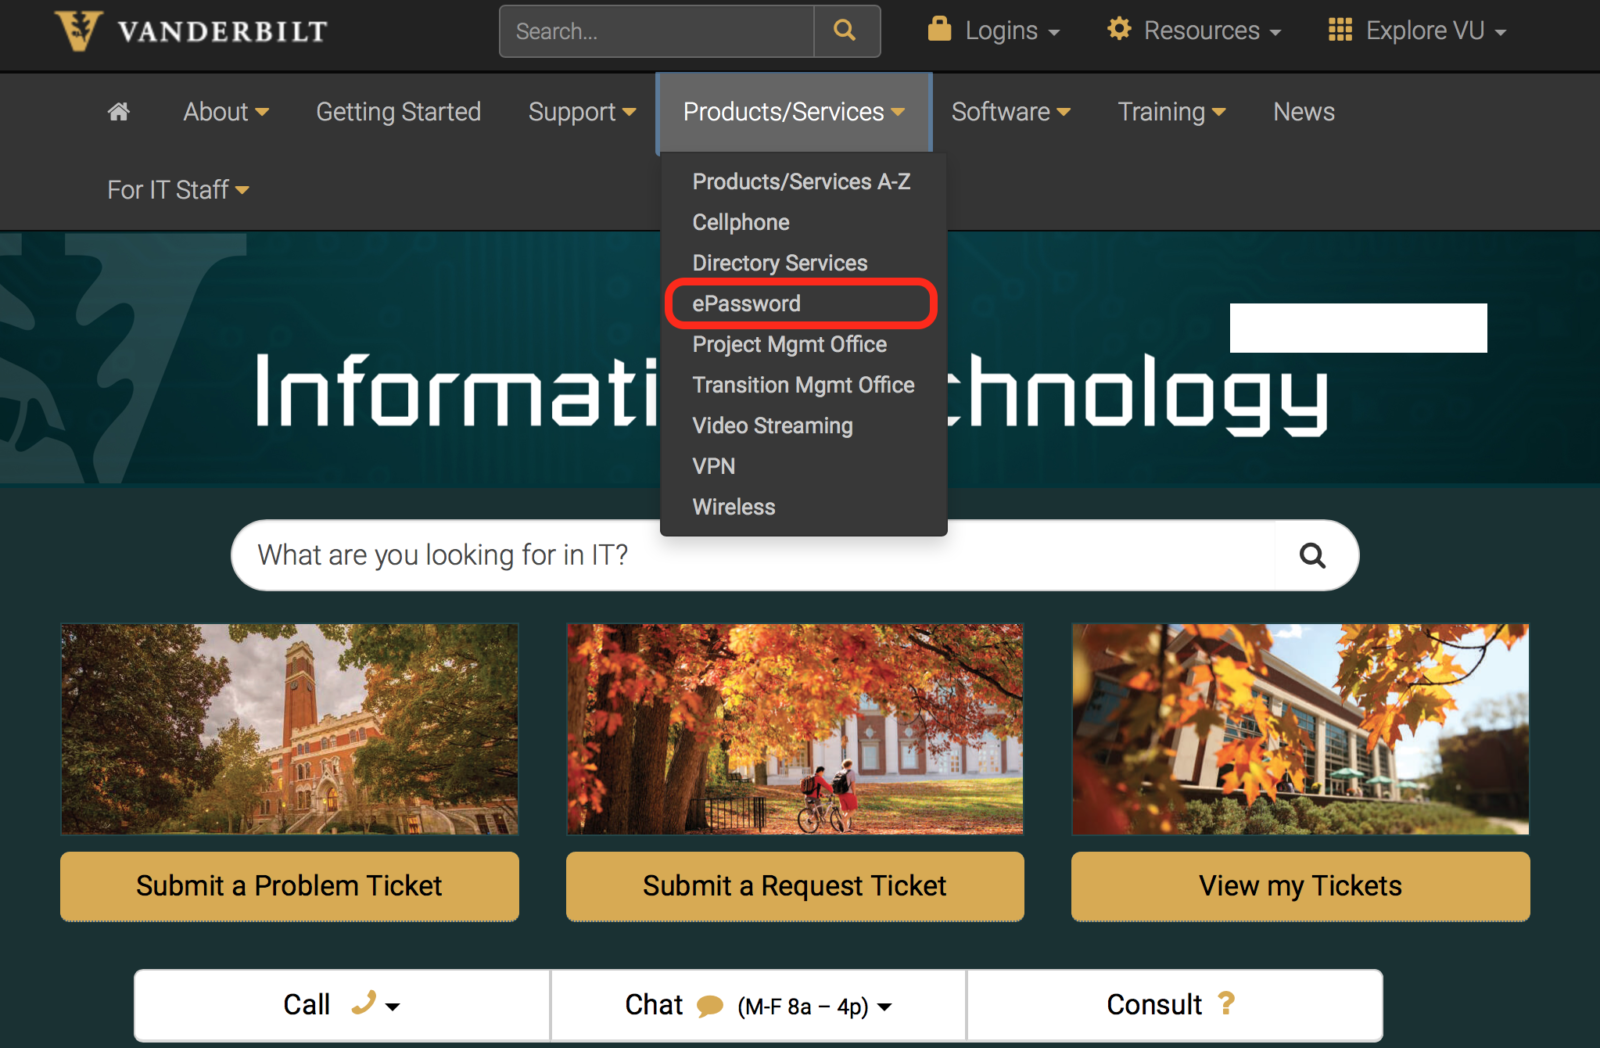Viewport: 1600px width, 1048px height.
Task: Click the Resources gear icon
Action: [x=1119, y=29]
